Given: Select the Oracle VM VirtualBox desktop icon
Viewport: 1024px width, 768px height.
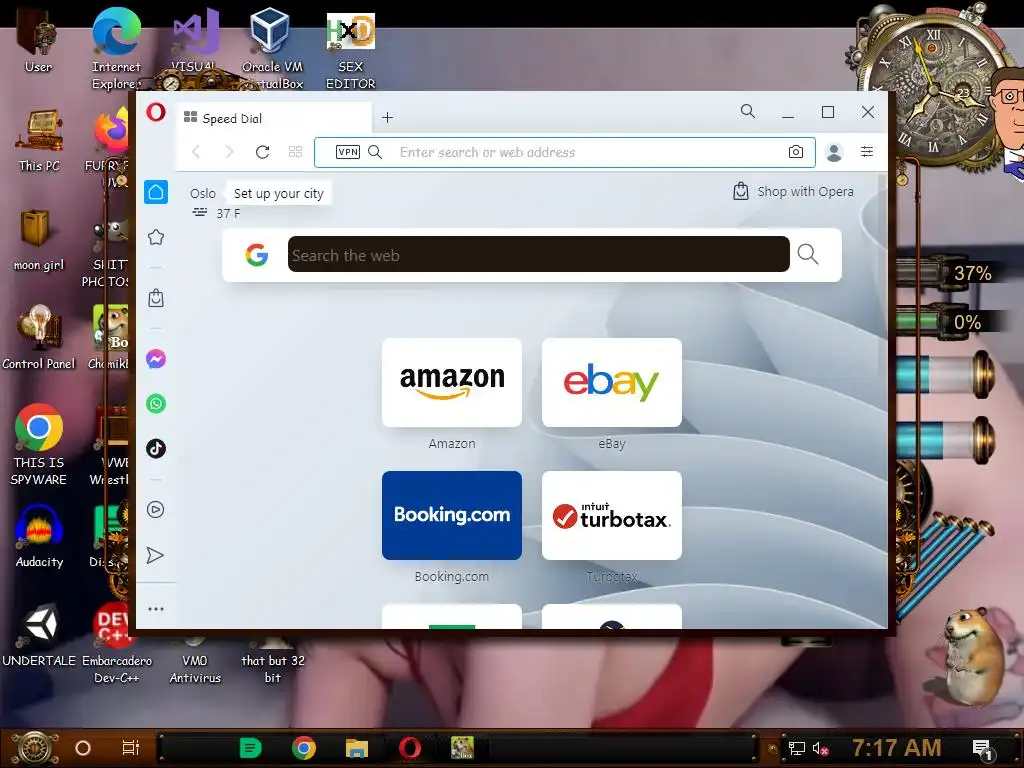Looking at the screenshot, I should [x=272, y=49].
